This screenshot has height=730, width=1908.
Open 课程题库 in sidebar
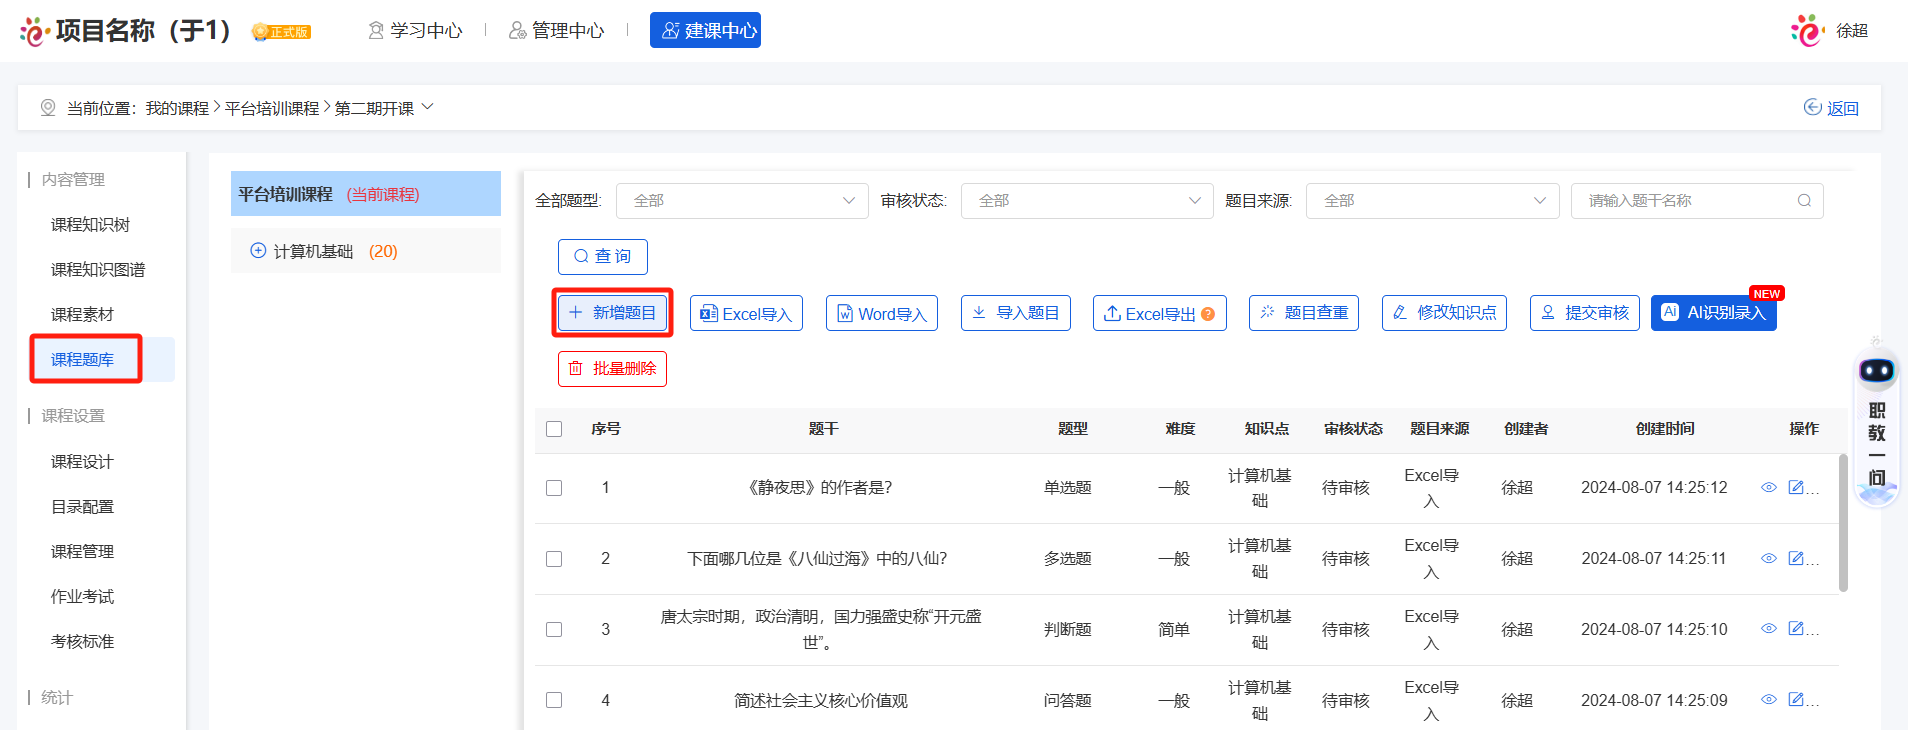pyautogui.click(x=83, y=360)
